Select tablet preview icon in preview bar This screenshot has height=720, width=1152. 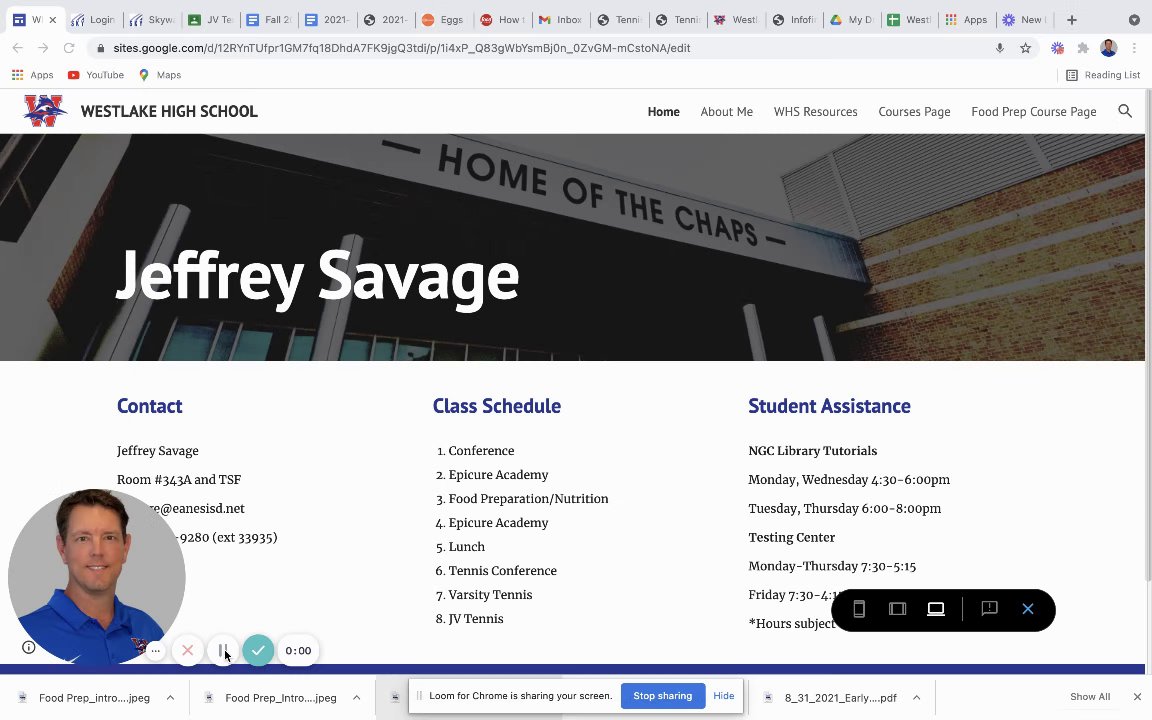pyautogui.click(x=897, y=609)
